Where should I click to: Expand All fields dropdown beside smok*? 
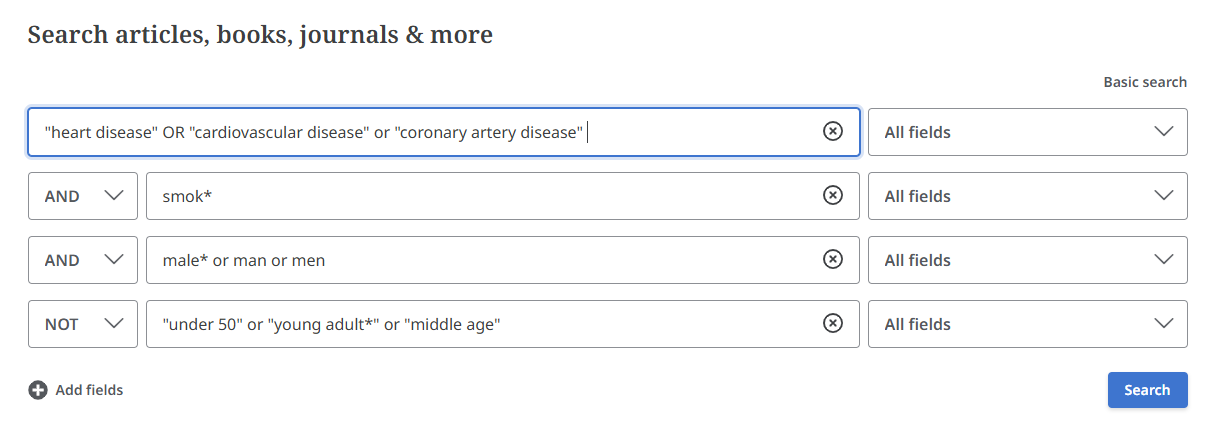tap(1028, 196)
